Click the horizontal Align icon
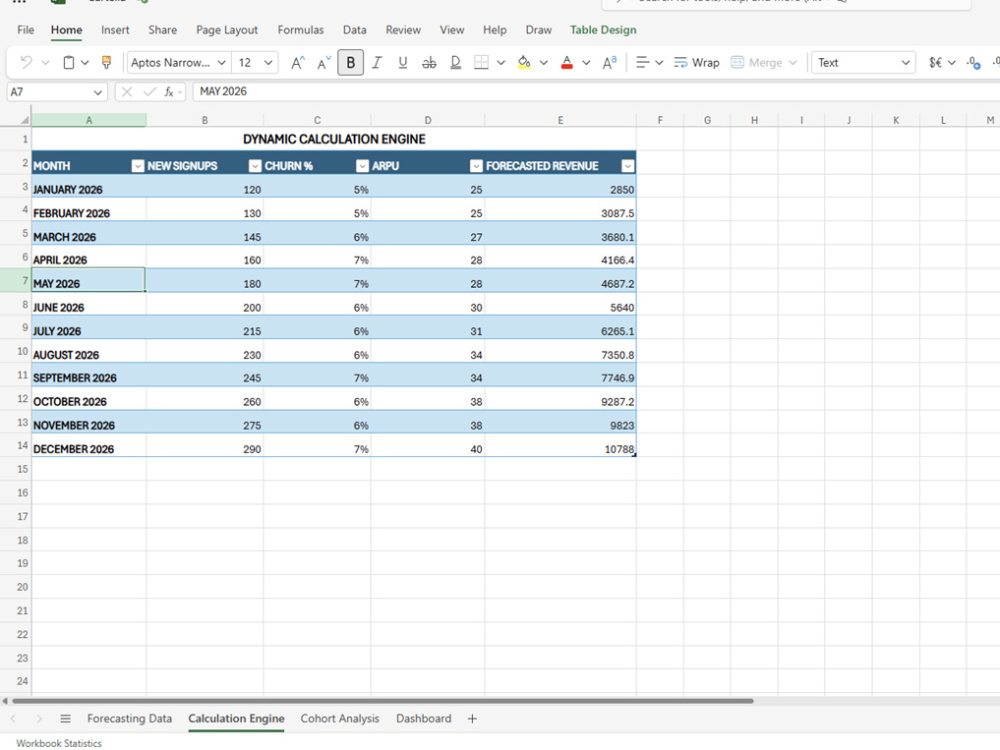The height and width of the screenshot is (750, 1000). tap(642, 62)
